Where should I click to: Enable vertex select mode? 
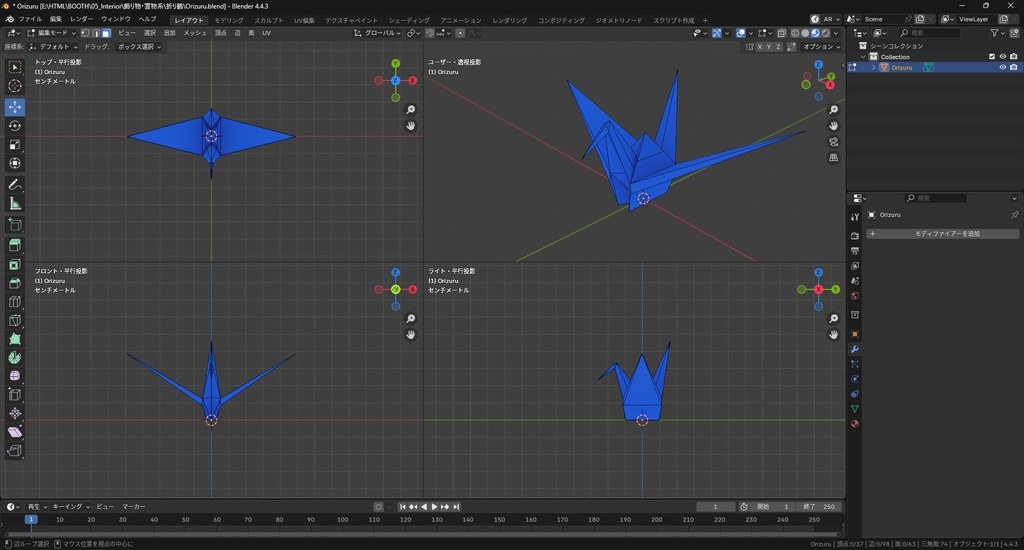point(85,33)
